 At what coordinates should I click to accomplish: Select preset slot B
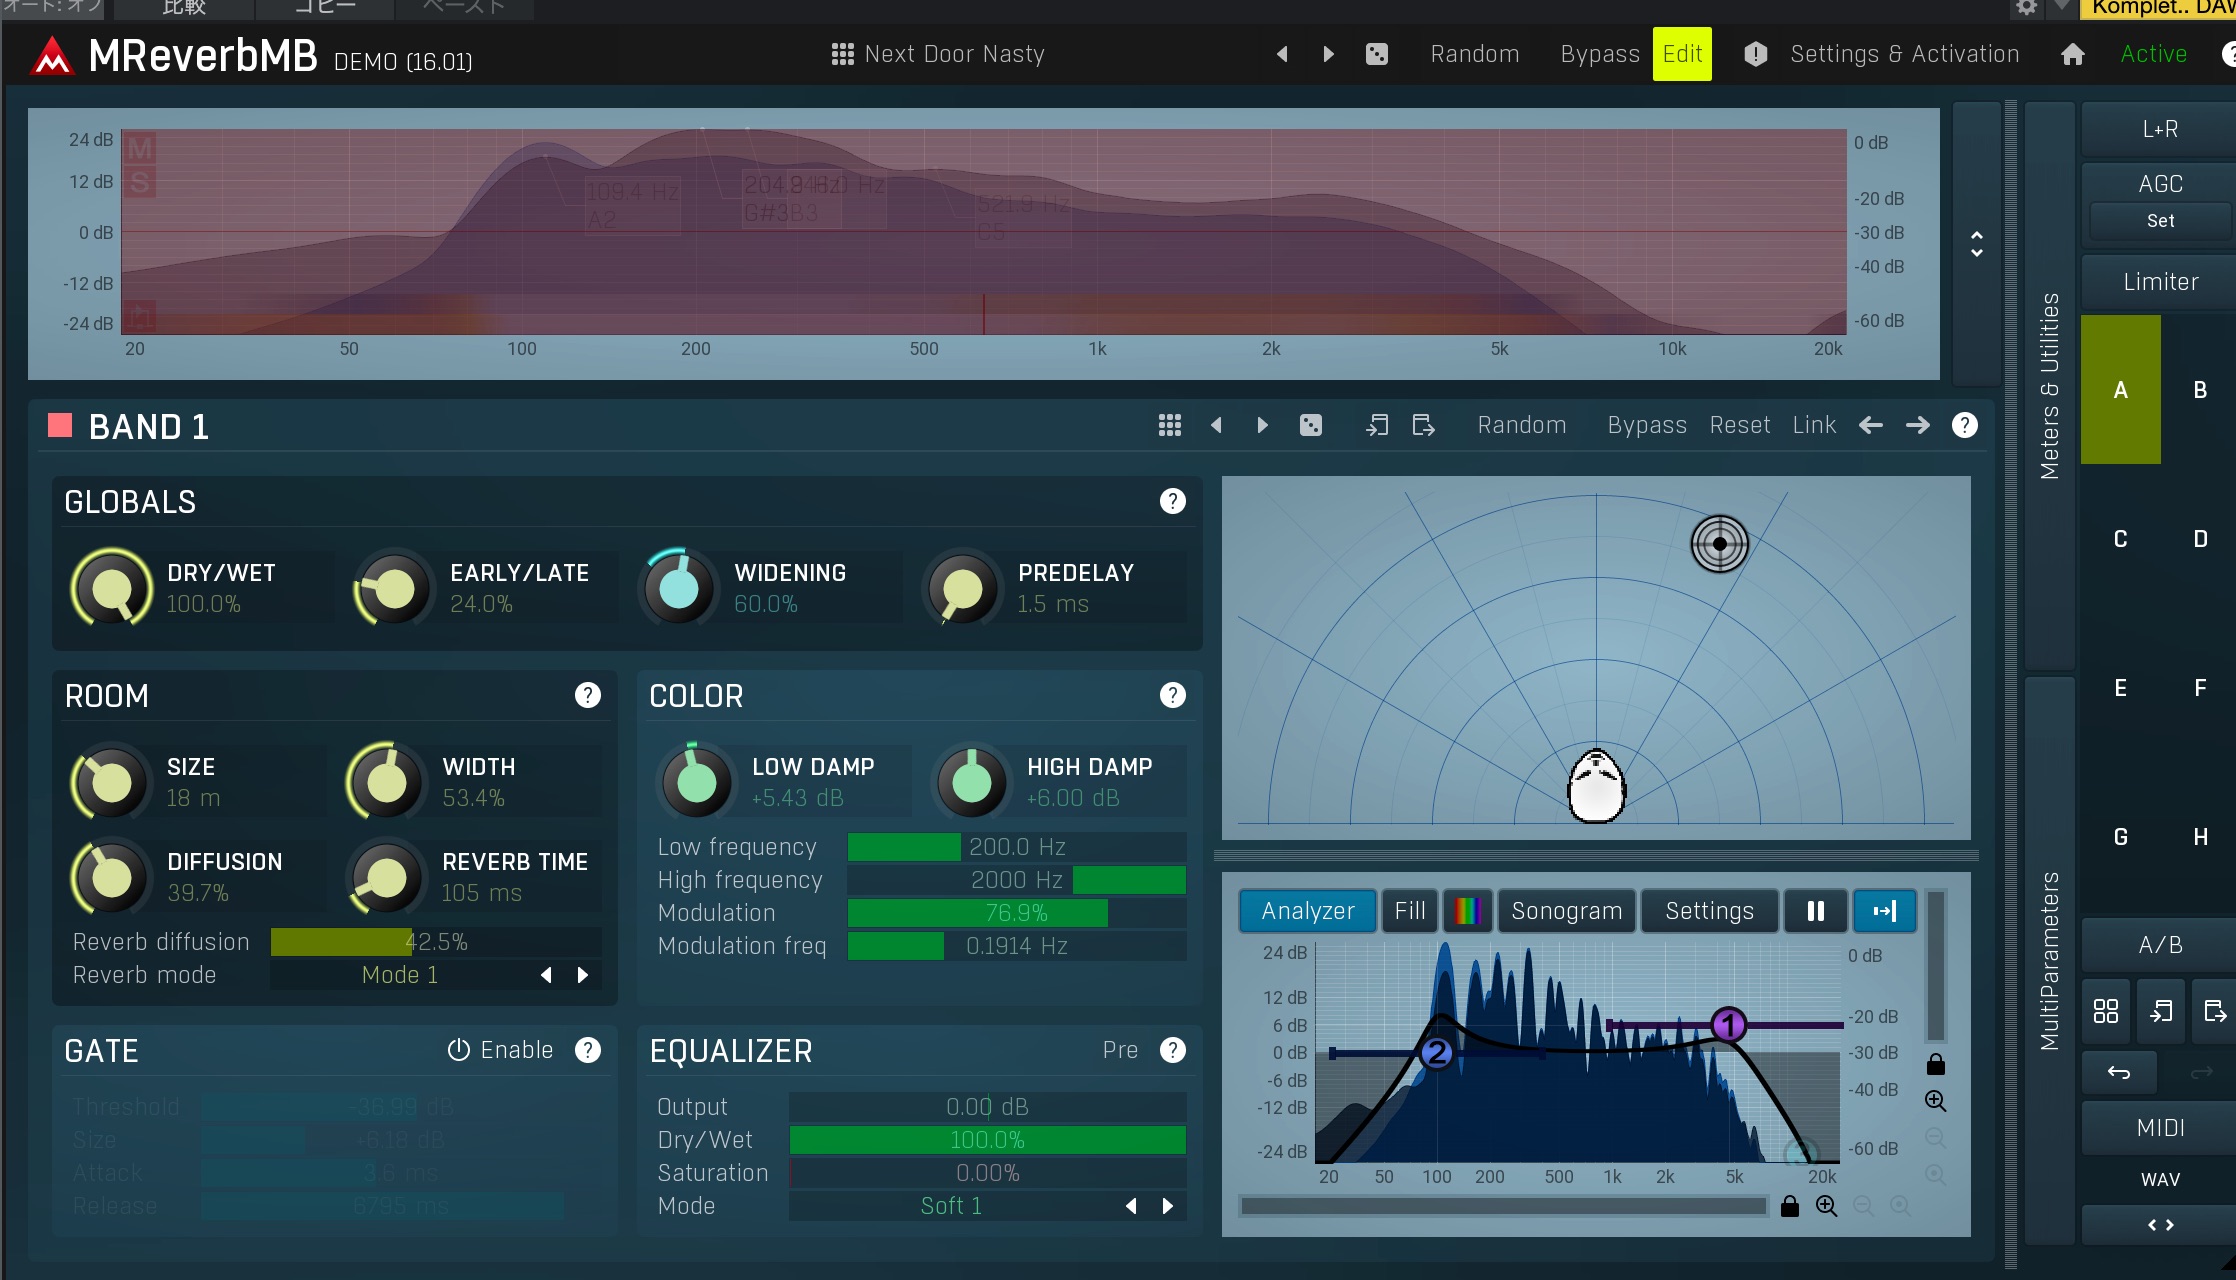(2200, 390)
